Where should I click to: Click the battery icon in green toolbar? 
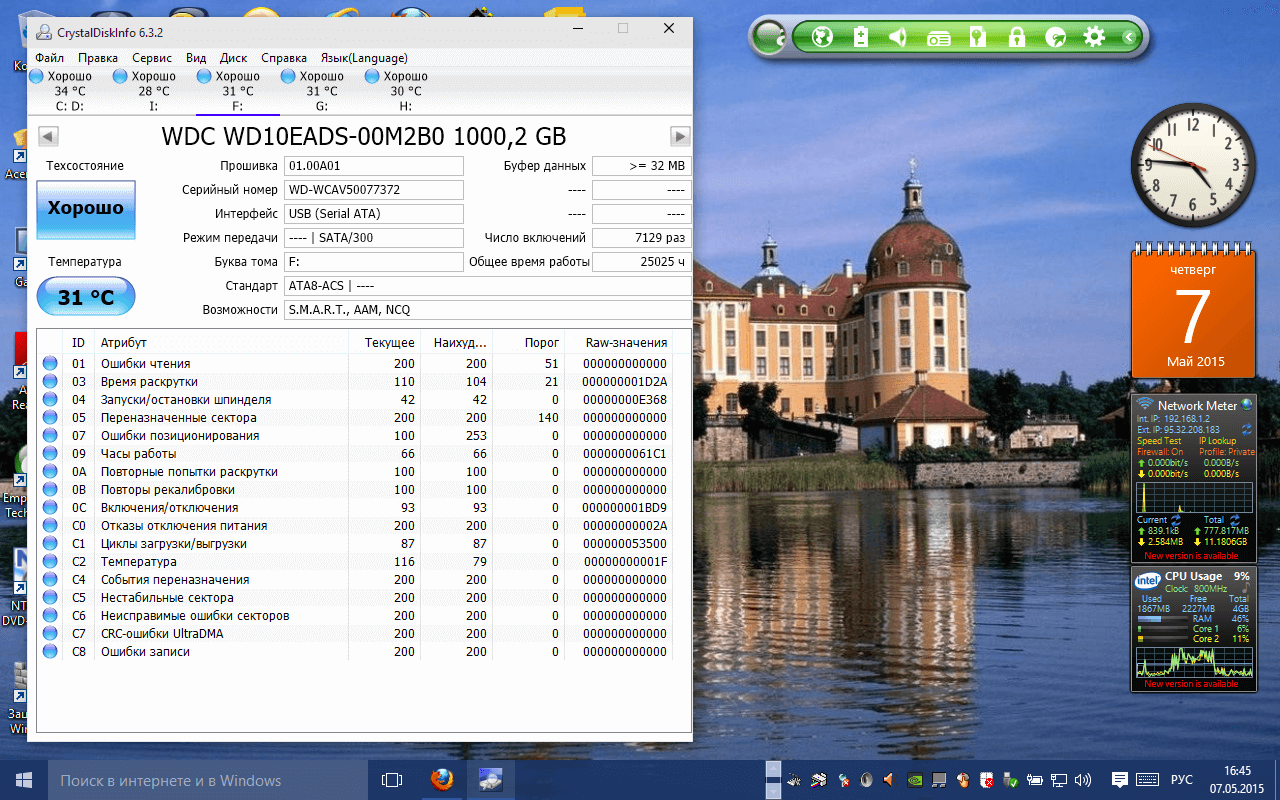(861, 38)
